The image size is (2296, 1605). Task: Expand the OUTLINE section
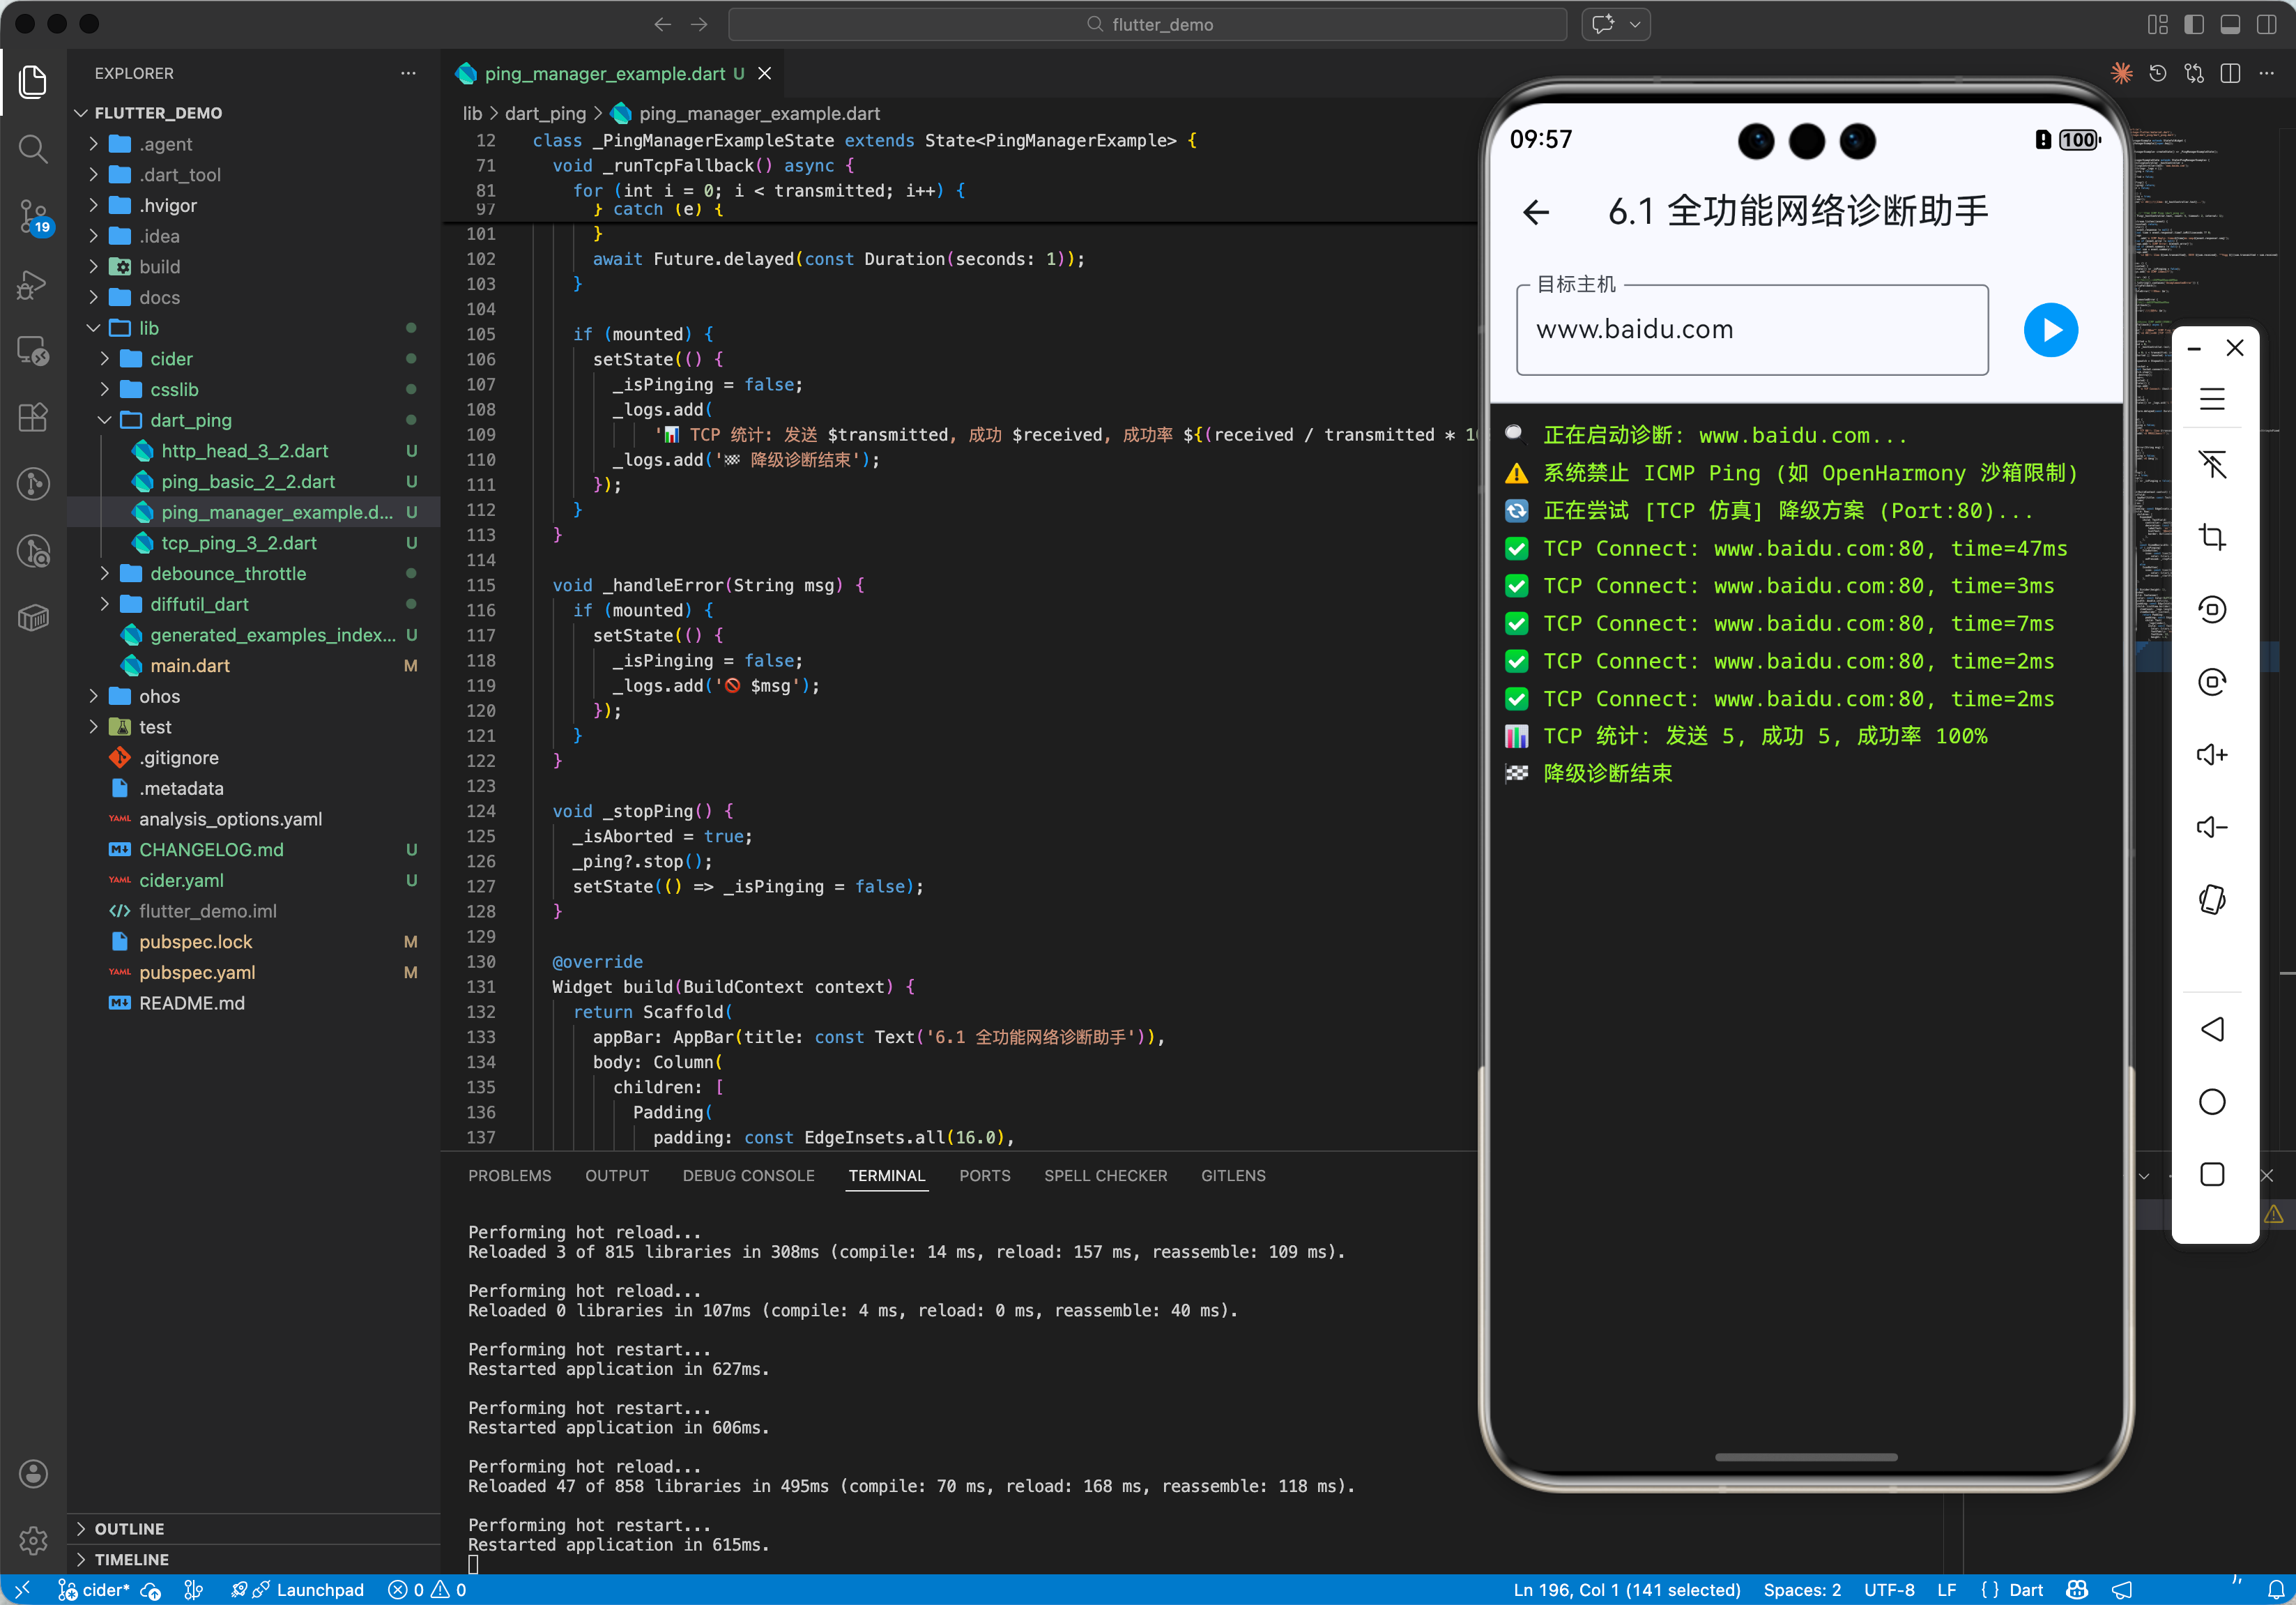click(129, 1528)
